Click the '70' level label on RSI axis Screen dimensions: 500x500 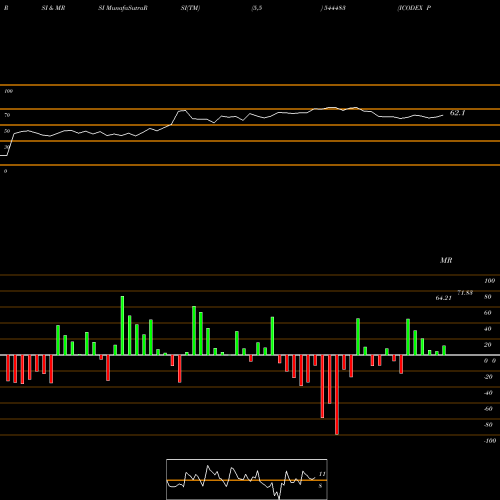tap(7, 115)
